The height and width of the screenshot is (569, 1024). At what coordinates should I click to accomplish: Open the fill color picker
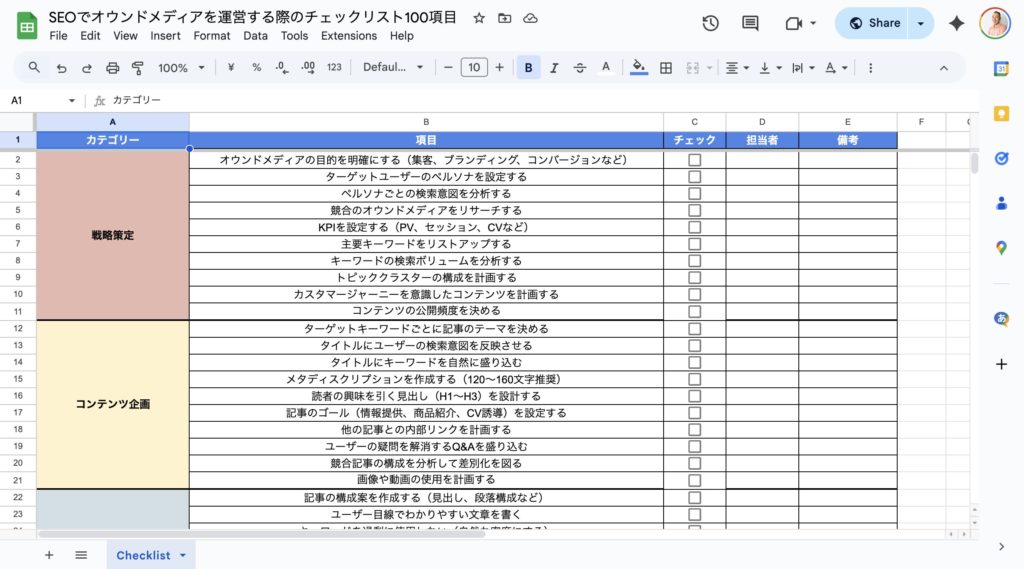pyautogui.click(x=639, y=68)
